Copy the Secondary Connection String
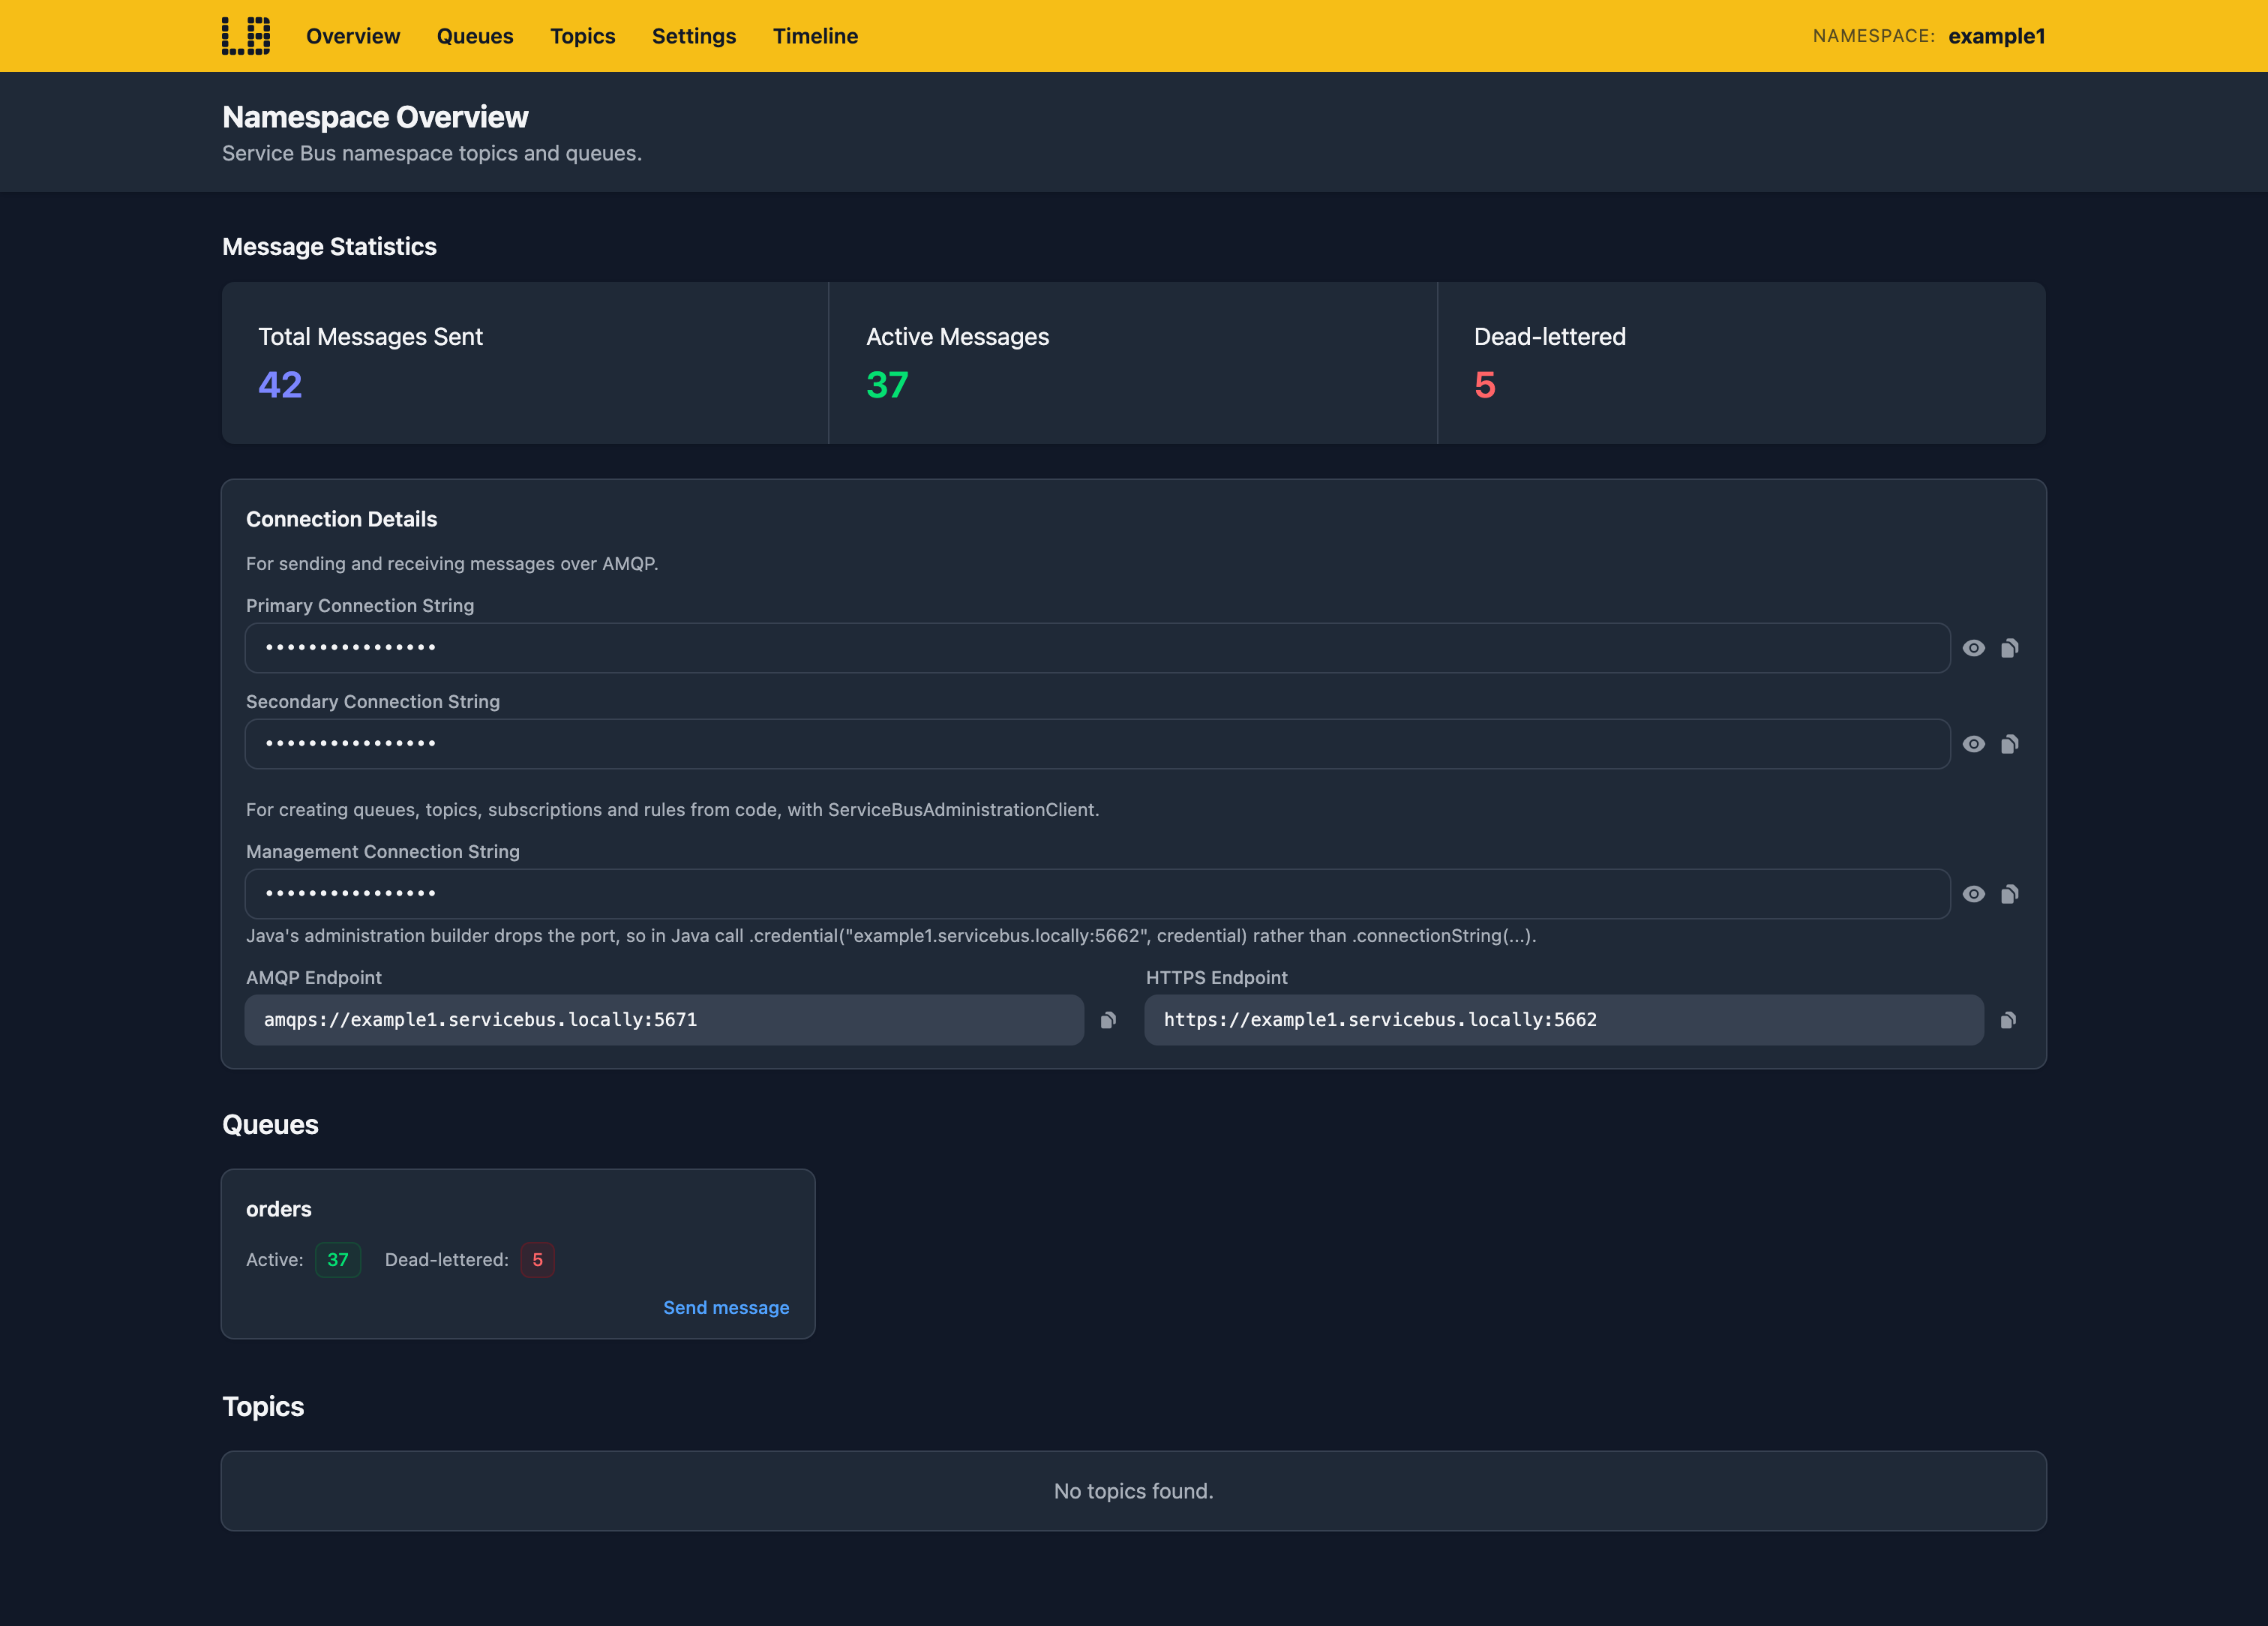The height and width of the screenshot is (1626, 2268). (2009, 744)
